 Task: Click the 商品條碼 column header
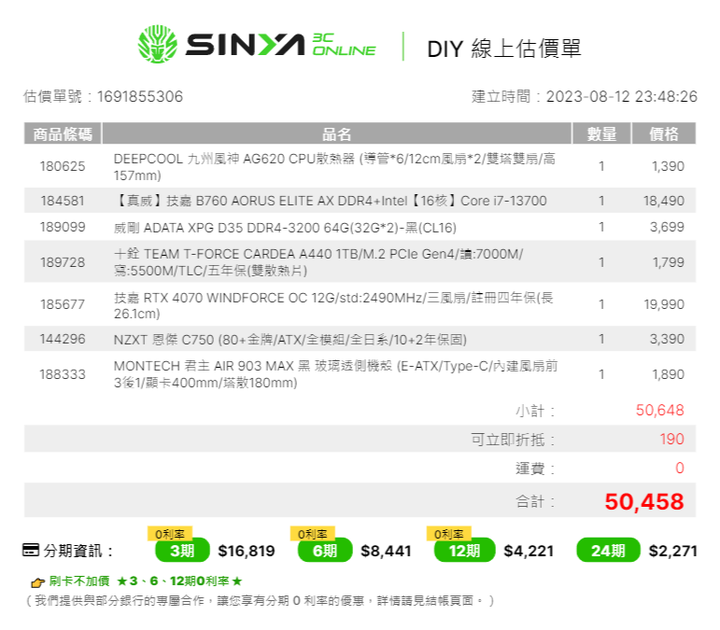click(62, 134)
